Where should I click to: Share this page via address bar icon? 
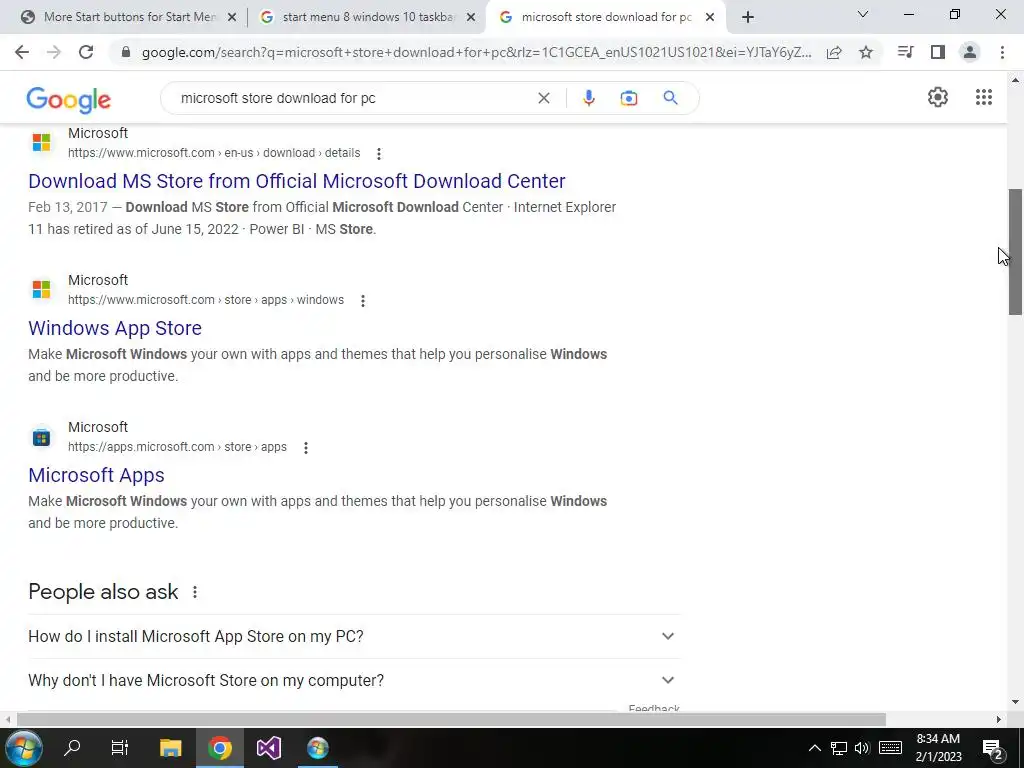point(834,52)
